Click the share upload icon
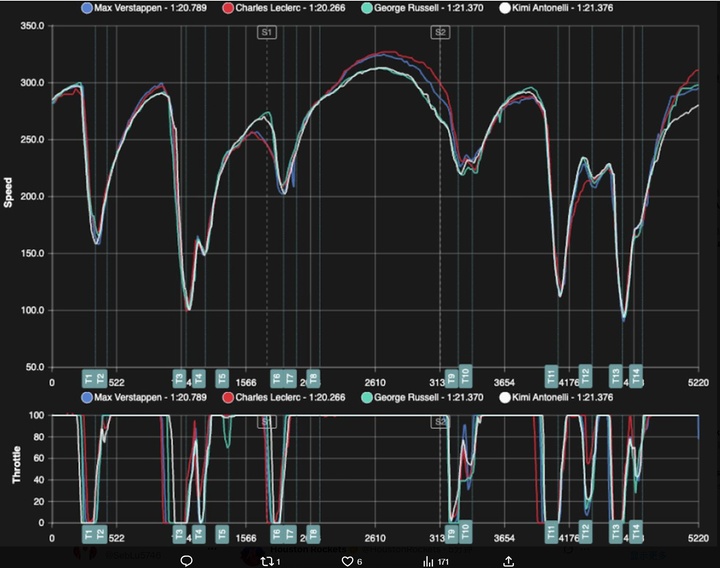This screenshot has height=568, width=720. point(509,560)
